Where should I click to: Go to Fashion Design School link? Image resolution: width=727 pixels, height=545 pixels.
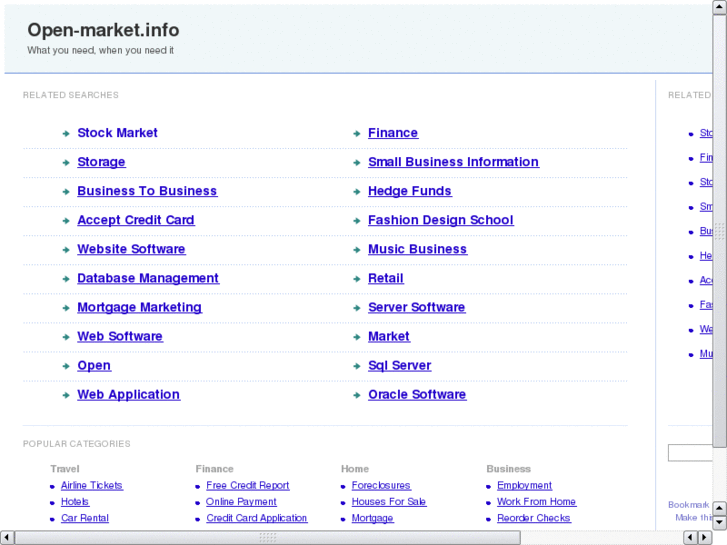coord(440,220)
